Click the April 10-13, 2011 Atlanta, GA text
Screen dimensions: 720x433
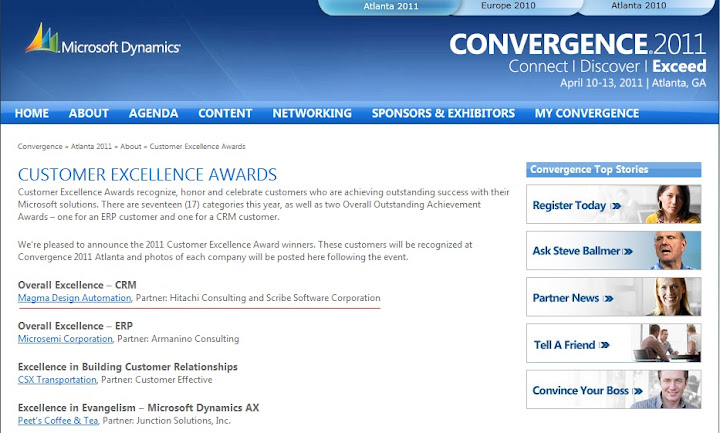pos(633,83)
